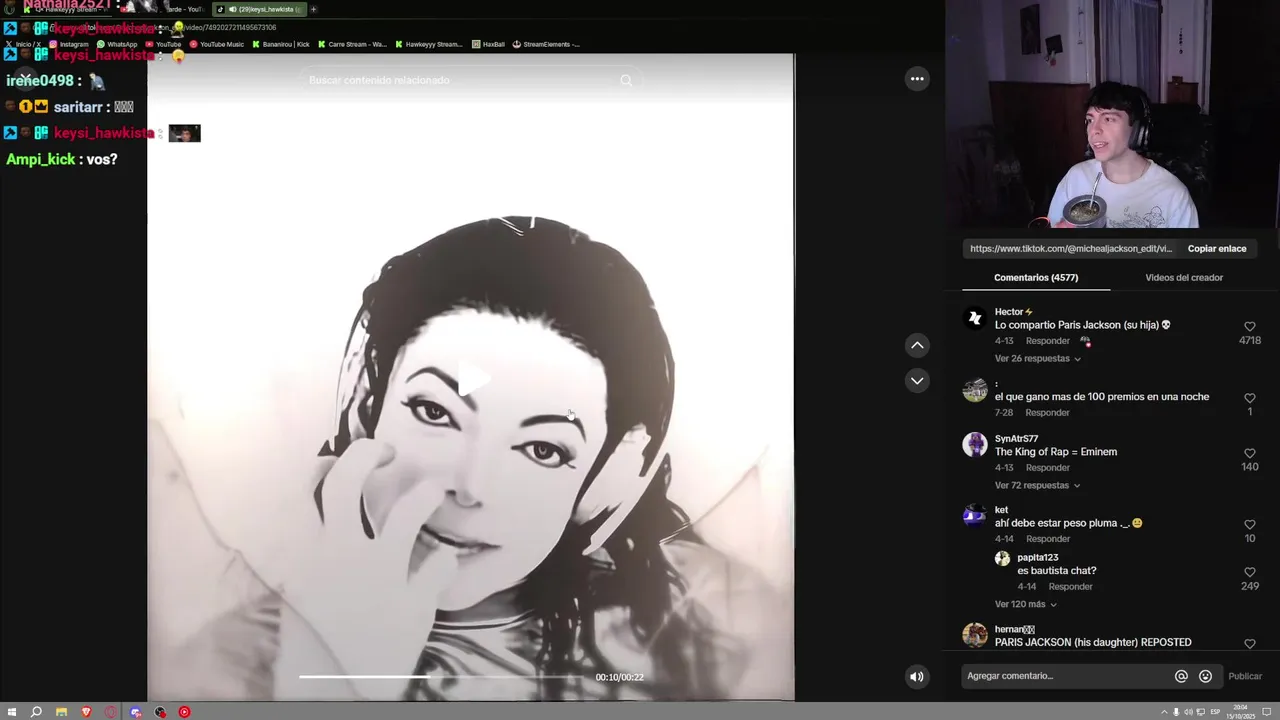Click 'Copiar enlace' button
Screen dimensions: 1280x720
tap(1217, 249)
